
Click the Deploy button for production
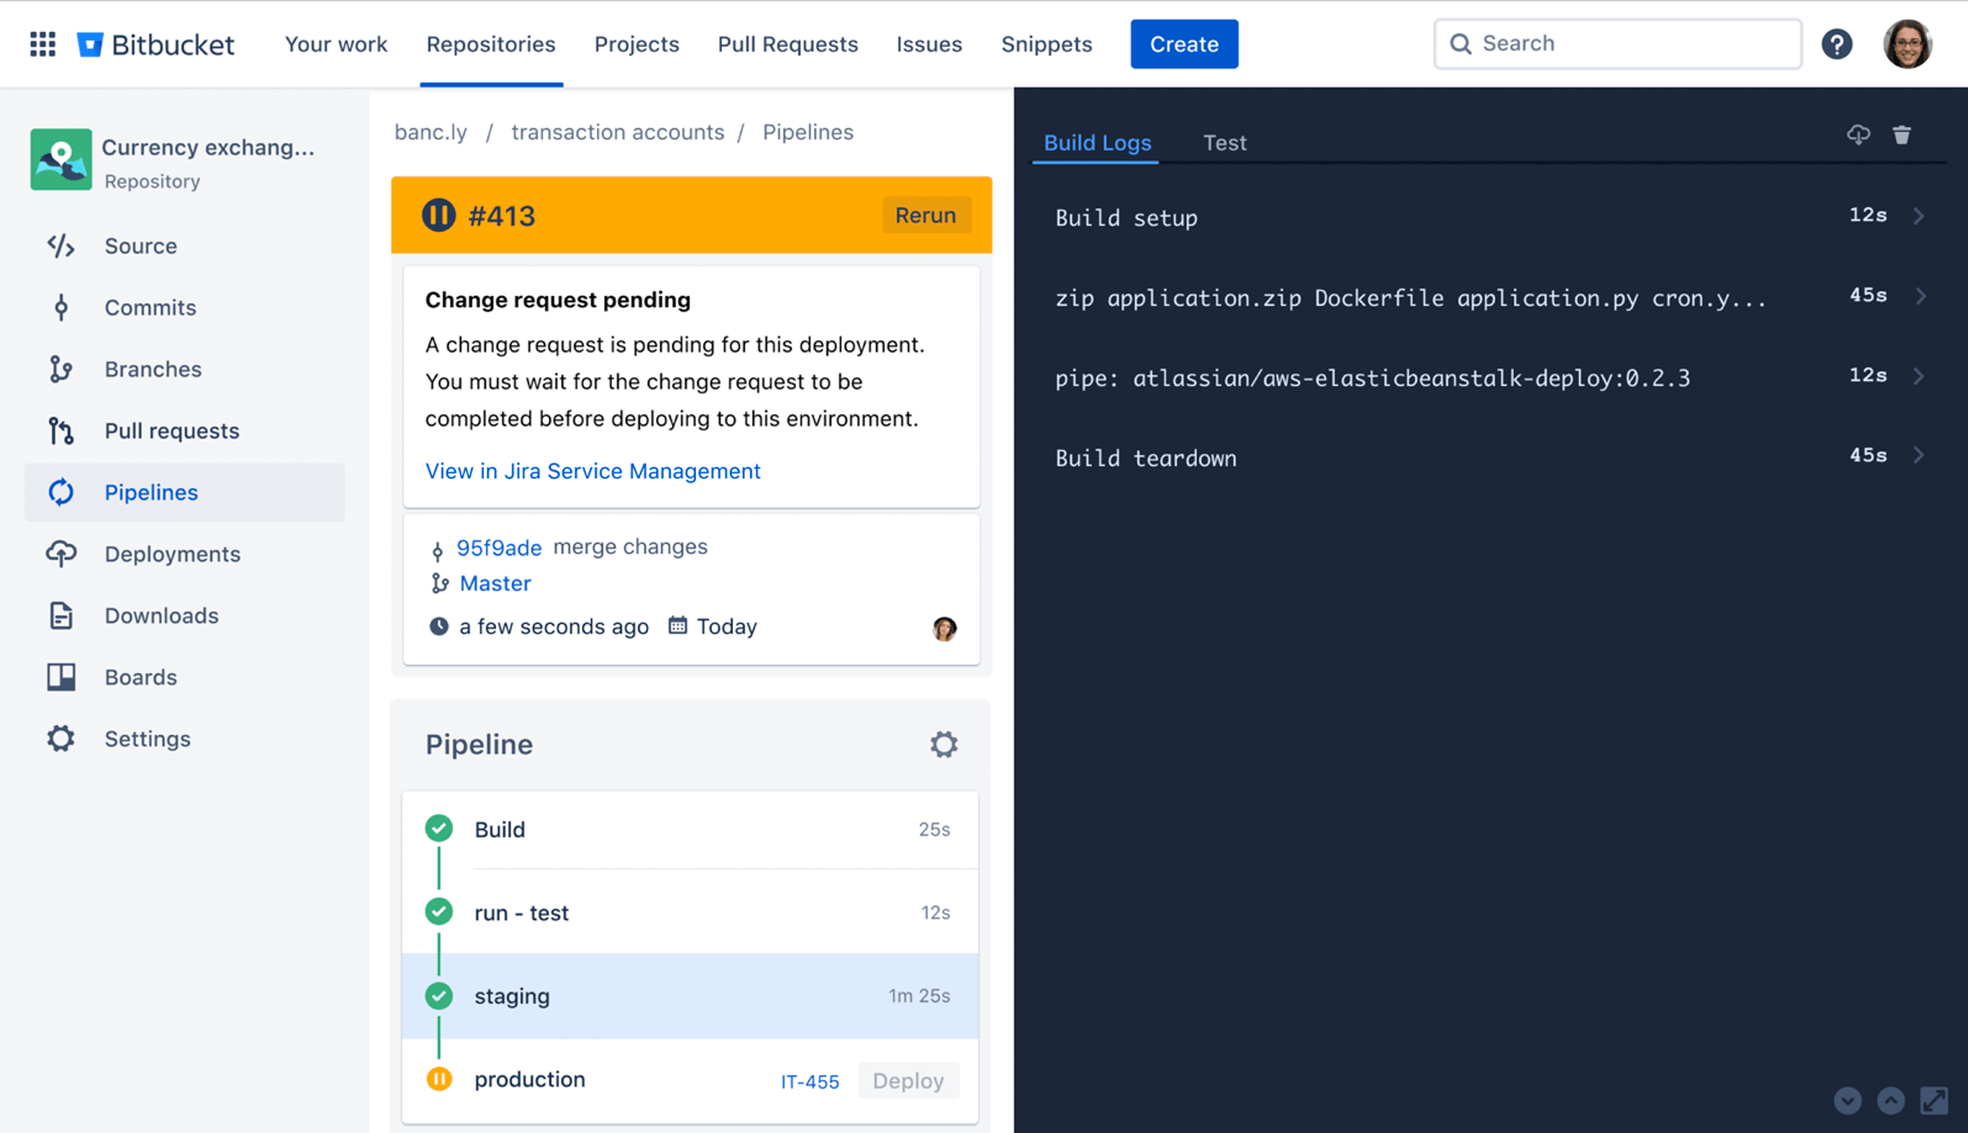910,1079
